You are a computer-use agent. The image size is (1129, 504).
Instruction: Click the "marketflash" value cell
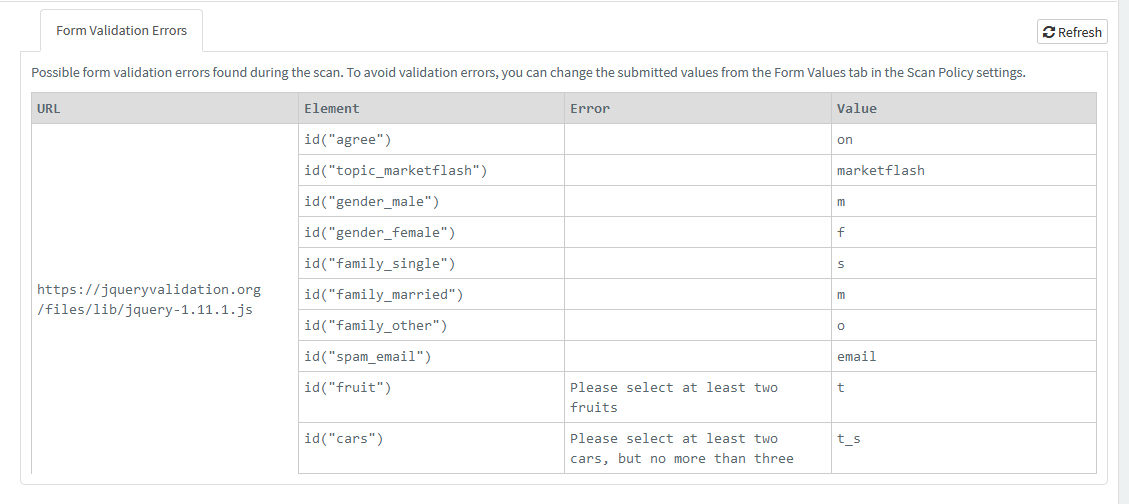pyautogui.click(x=880, y=170)
